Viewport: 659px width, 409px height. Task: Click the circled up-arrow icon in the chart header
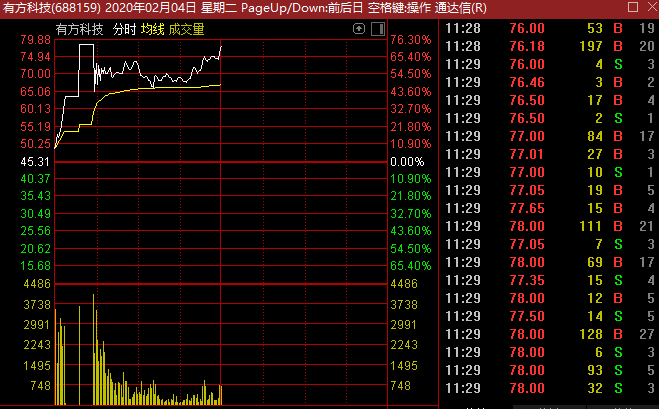(358, 29)
